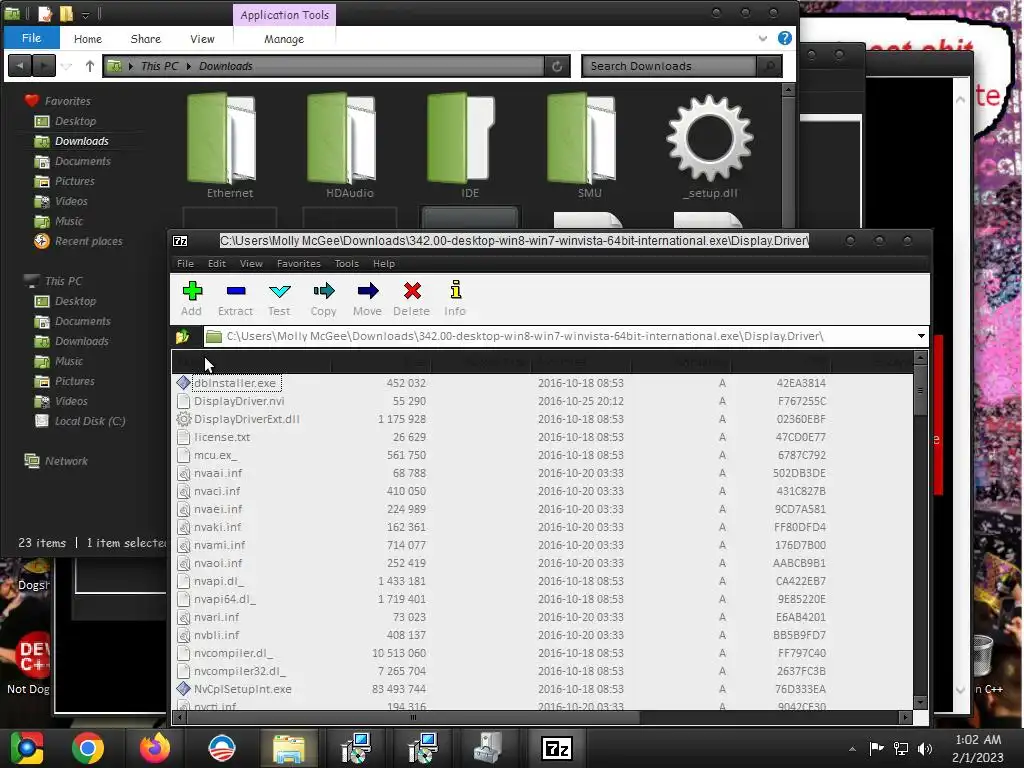
Task: Go up one folder level in 7-Zip
Action: tap(183, 336)
